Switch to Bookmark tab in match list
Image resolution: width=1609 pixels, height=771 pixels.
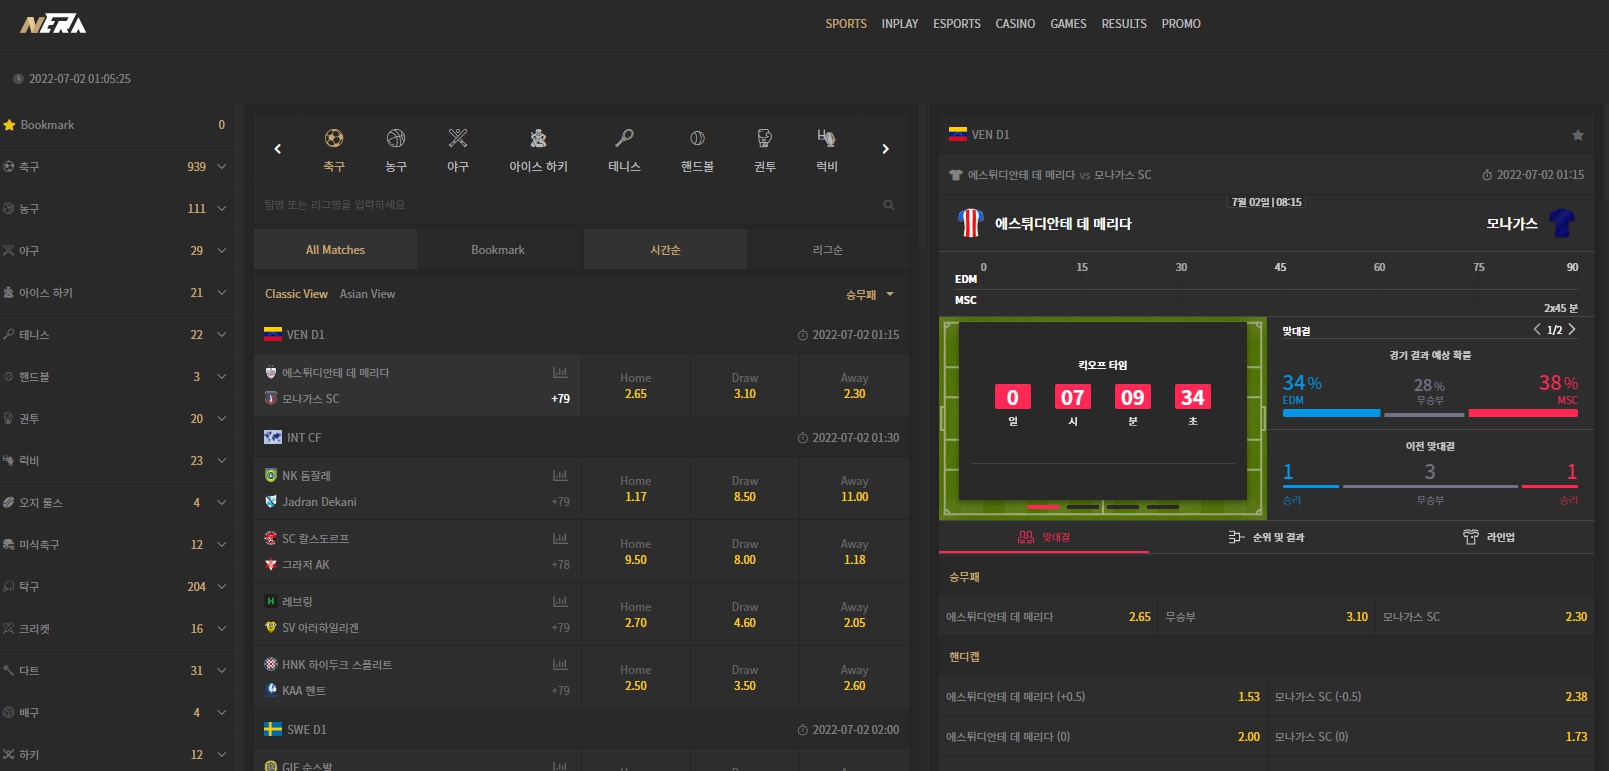[x=498, y=250]
